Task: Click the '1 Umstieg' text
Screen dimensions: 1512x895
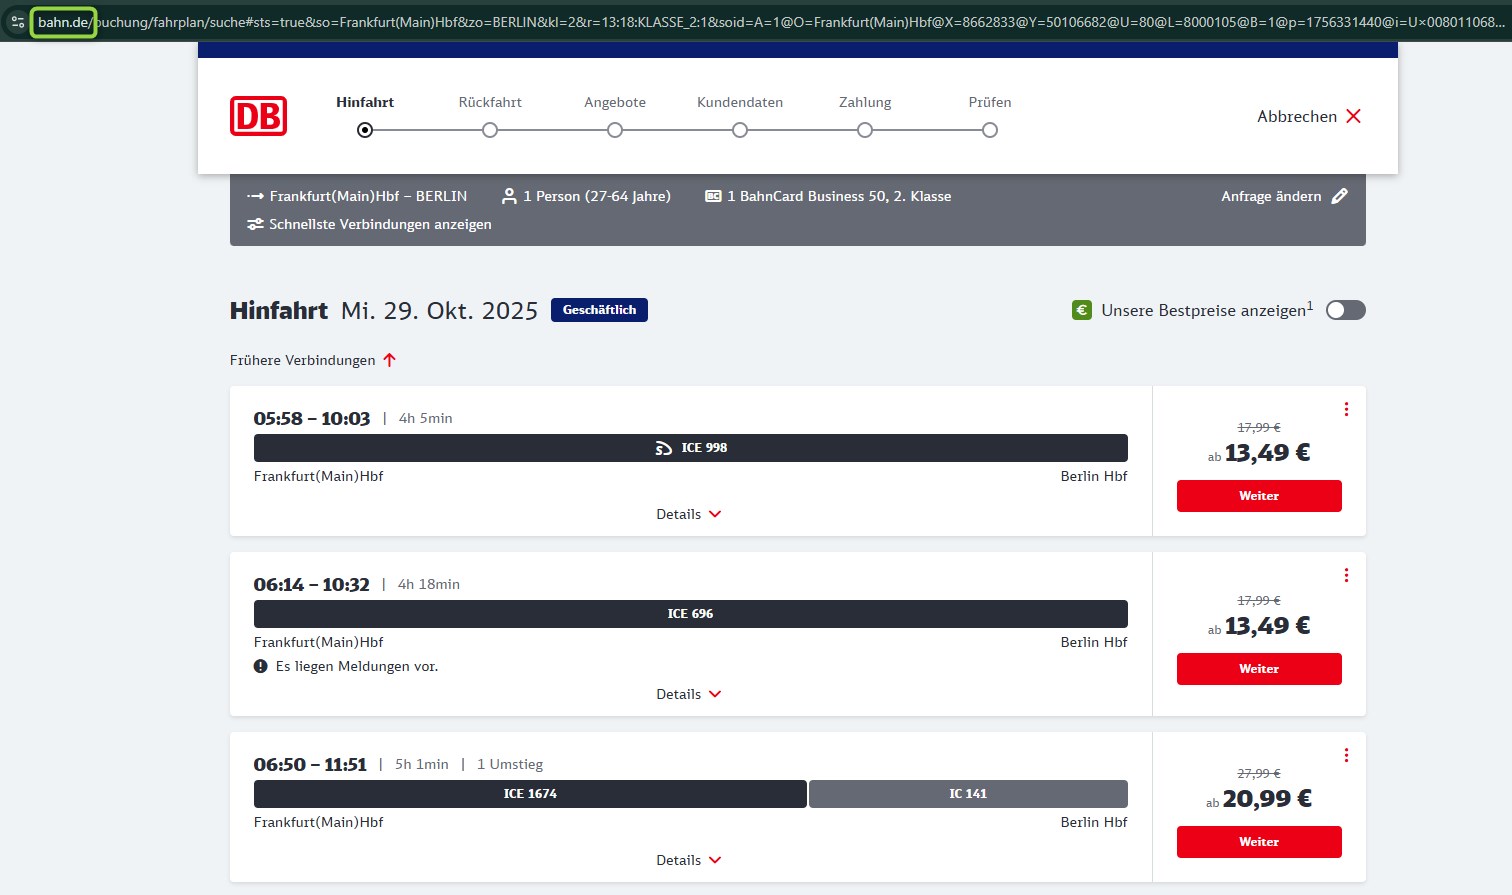Action: click(x=510, y=764)
